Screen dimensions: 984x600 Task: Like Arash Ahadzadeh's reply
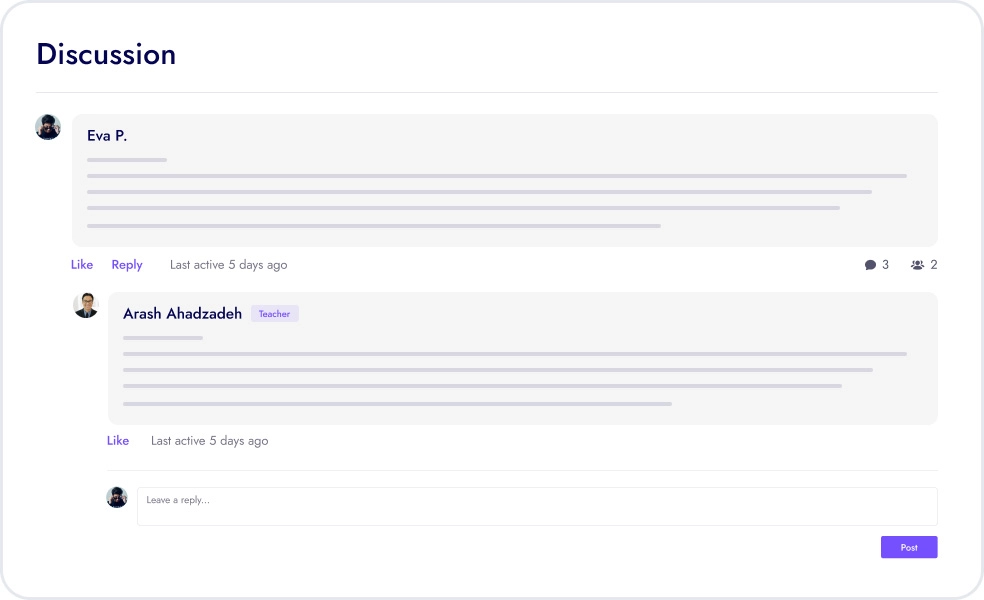click(x=118, y=441)
